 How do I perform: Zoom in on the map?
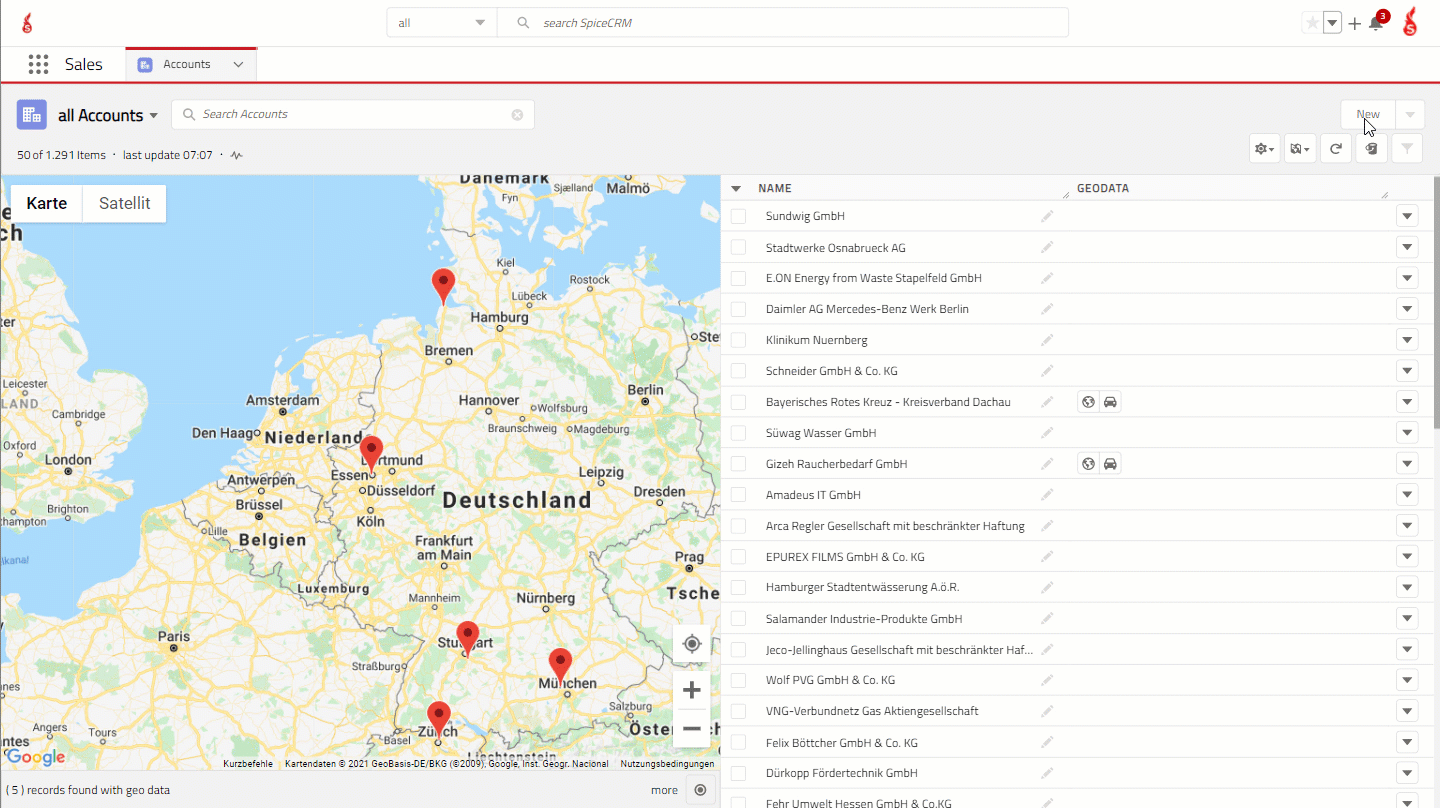[x=691, y=690]
